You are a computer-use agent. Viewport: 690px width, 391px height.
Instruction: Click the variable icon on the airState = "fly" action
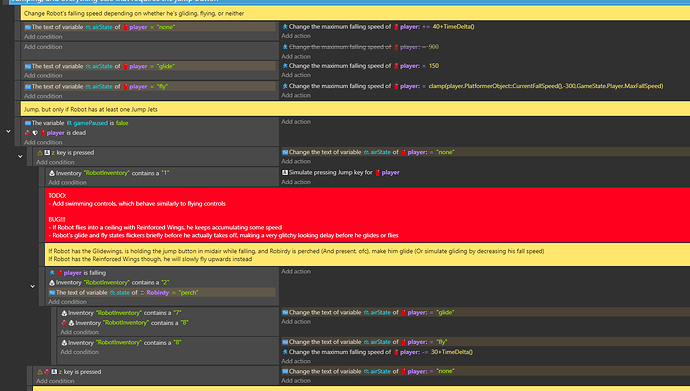tap(285, 342)
